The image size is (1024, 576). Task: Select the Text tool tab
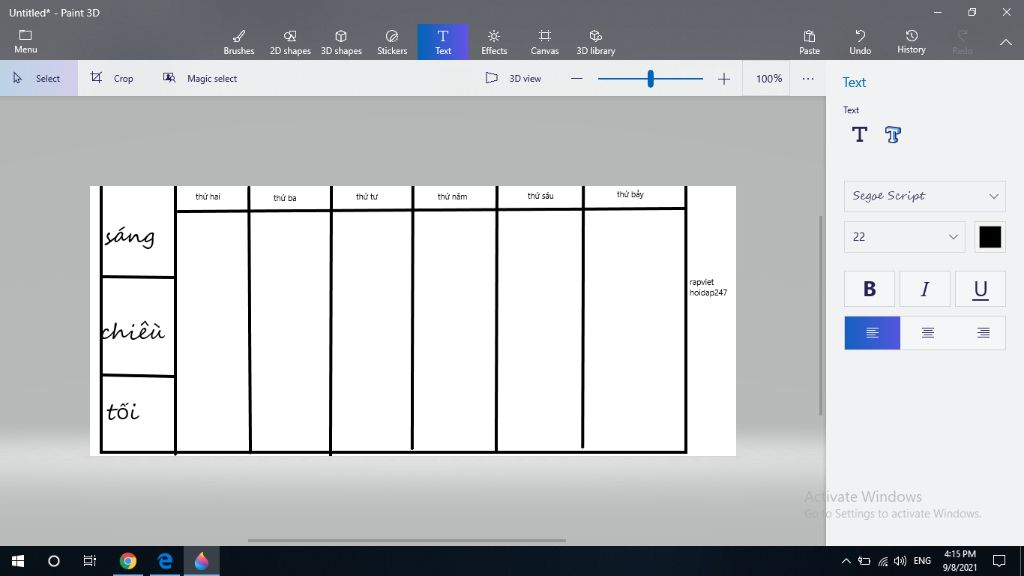point(443,42)
